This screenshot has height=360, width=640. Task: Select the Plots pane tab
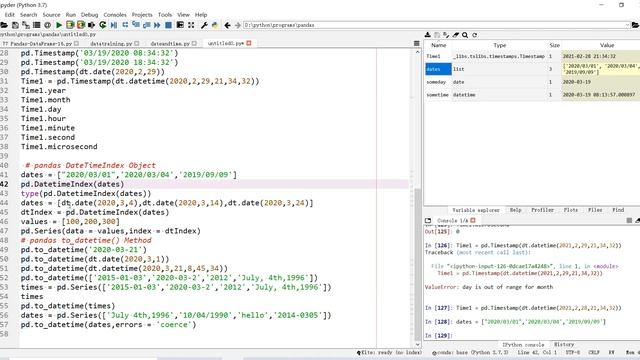pyautogui.click(x=571, y=210)
